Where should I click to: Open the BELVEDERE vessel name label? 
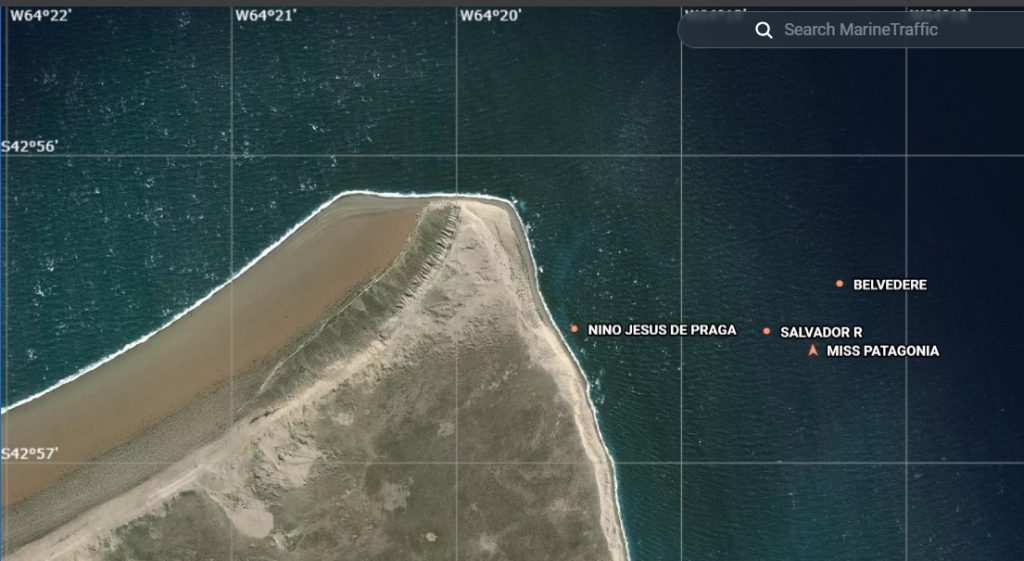(x=889, y=285)
